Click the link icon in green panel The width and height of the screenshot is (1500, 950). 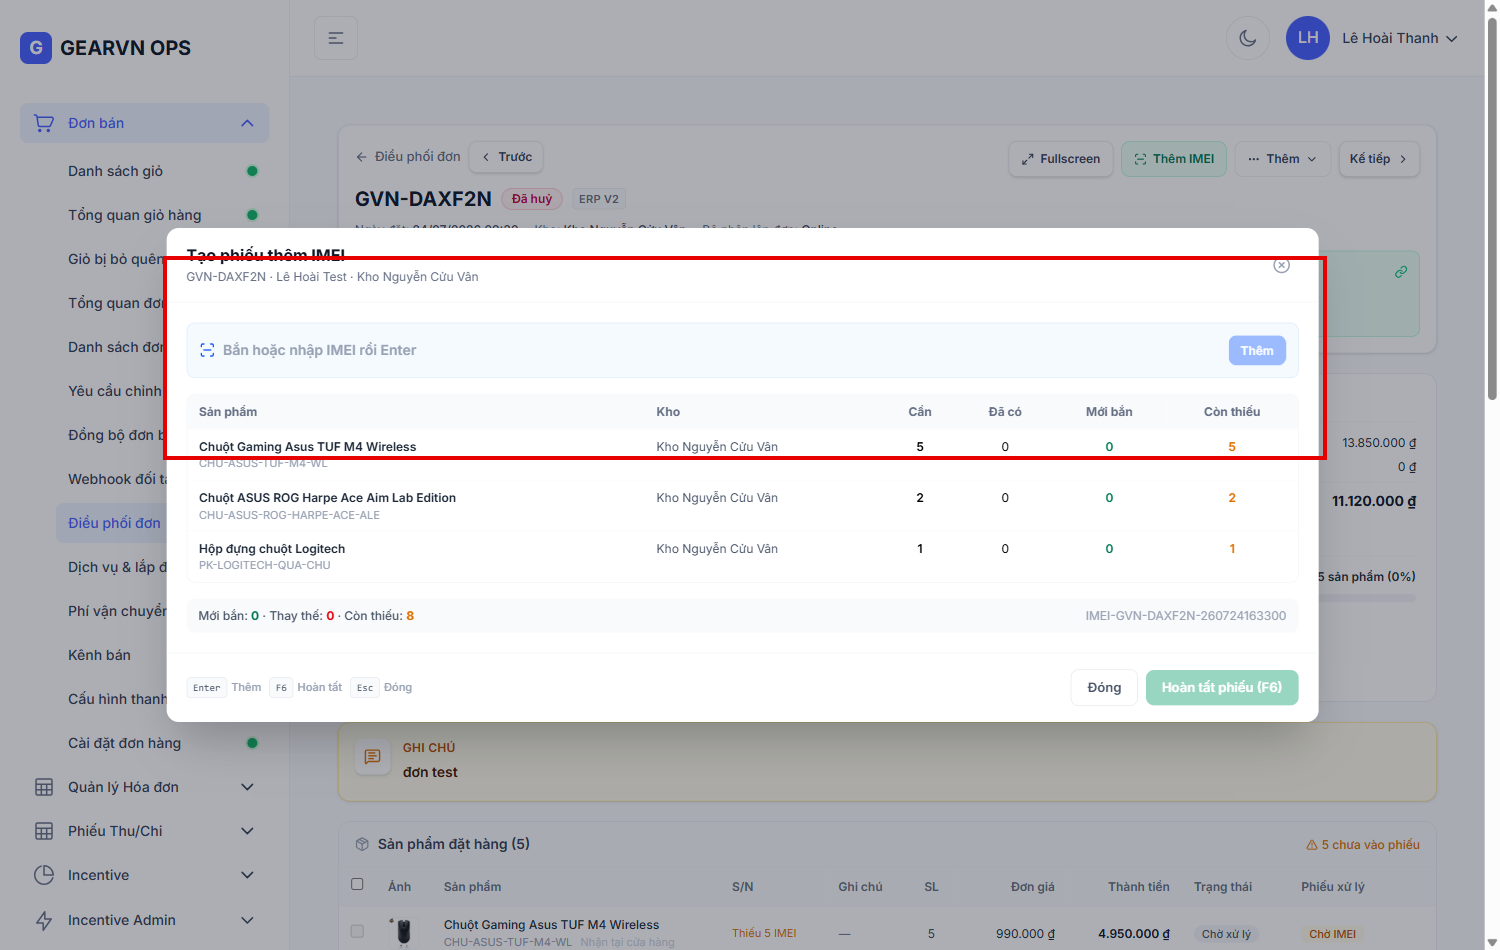point(1401,272)
